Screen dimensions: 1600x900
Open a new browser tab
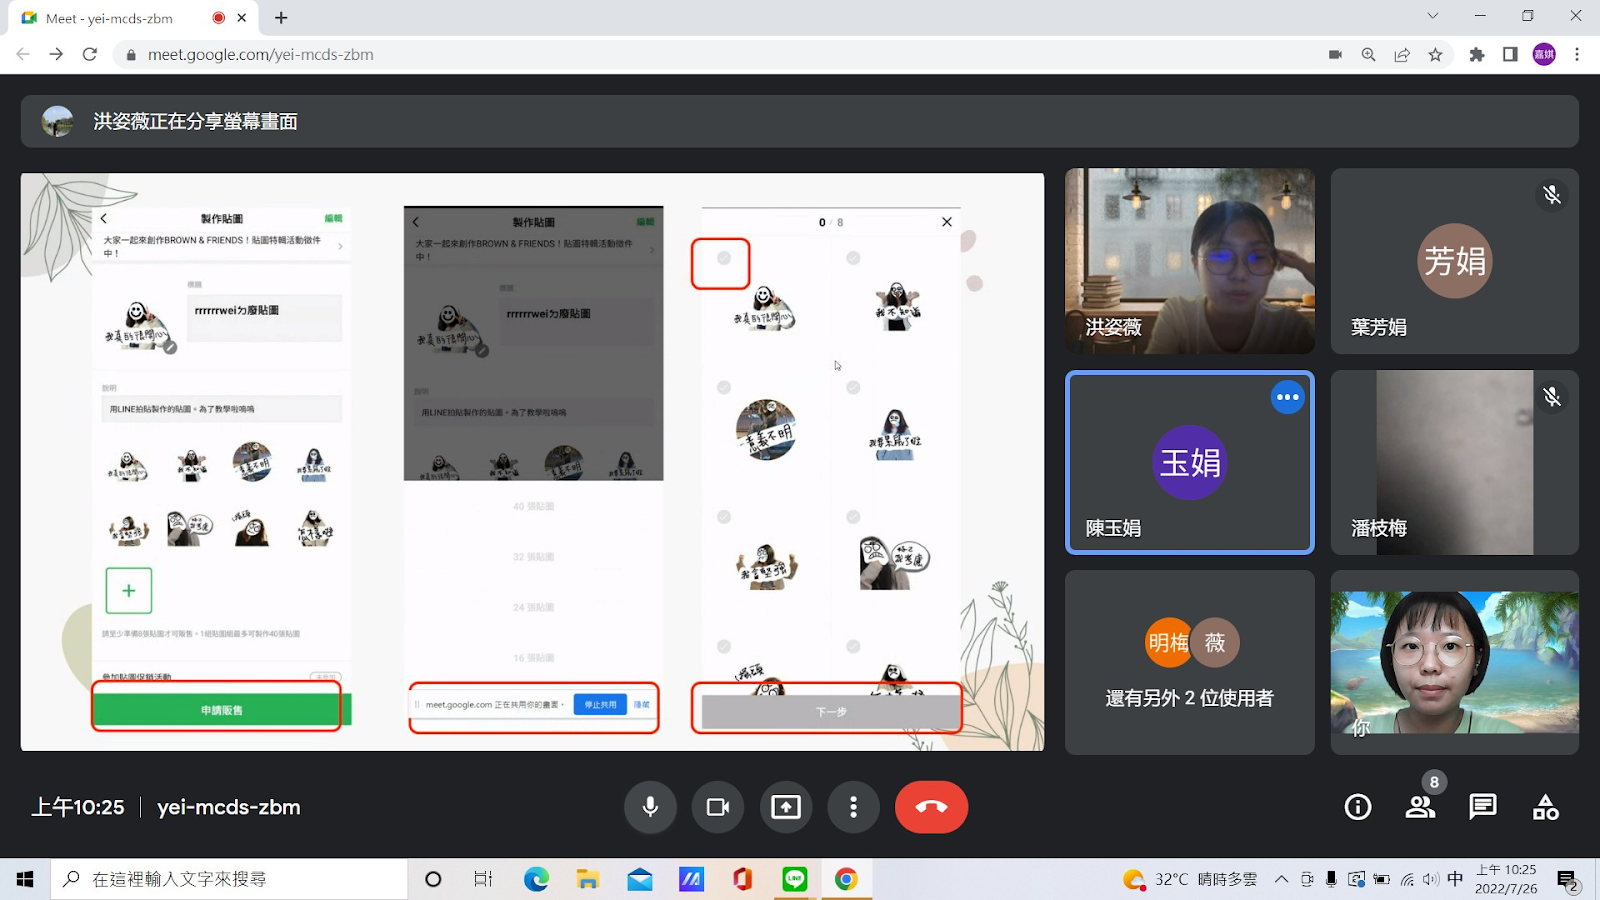point(281,18)
